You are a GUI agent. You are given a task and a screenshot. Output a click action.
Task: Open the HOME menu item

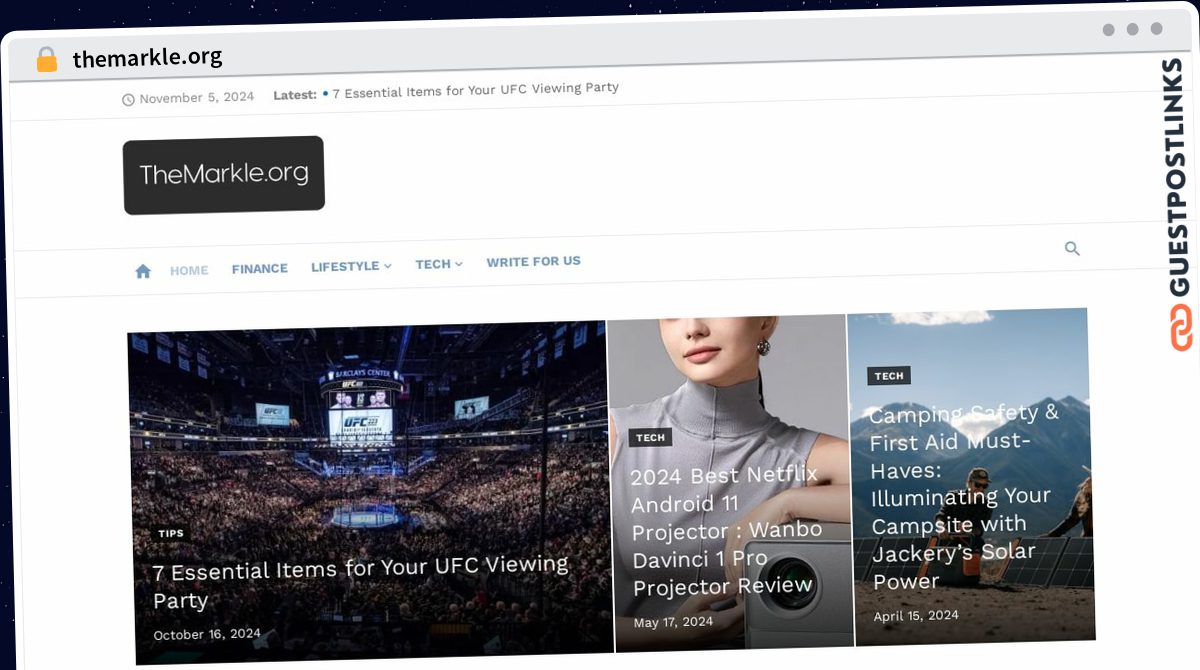pos(189,270)
